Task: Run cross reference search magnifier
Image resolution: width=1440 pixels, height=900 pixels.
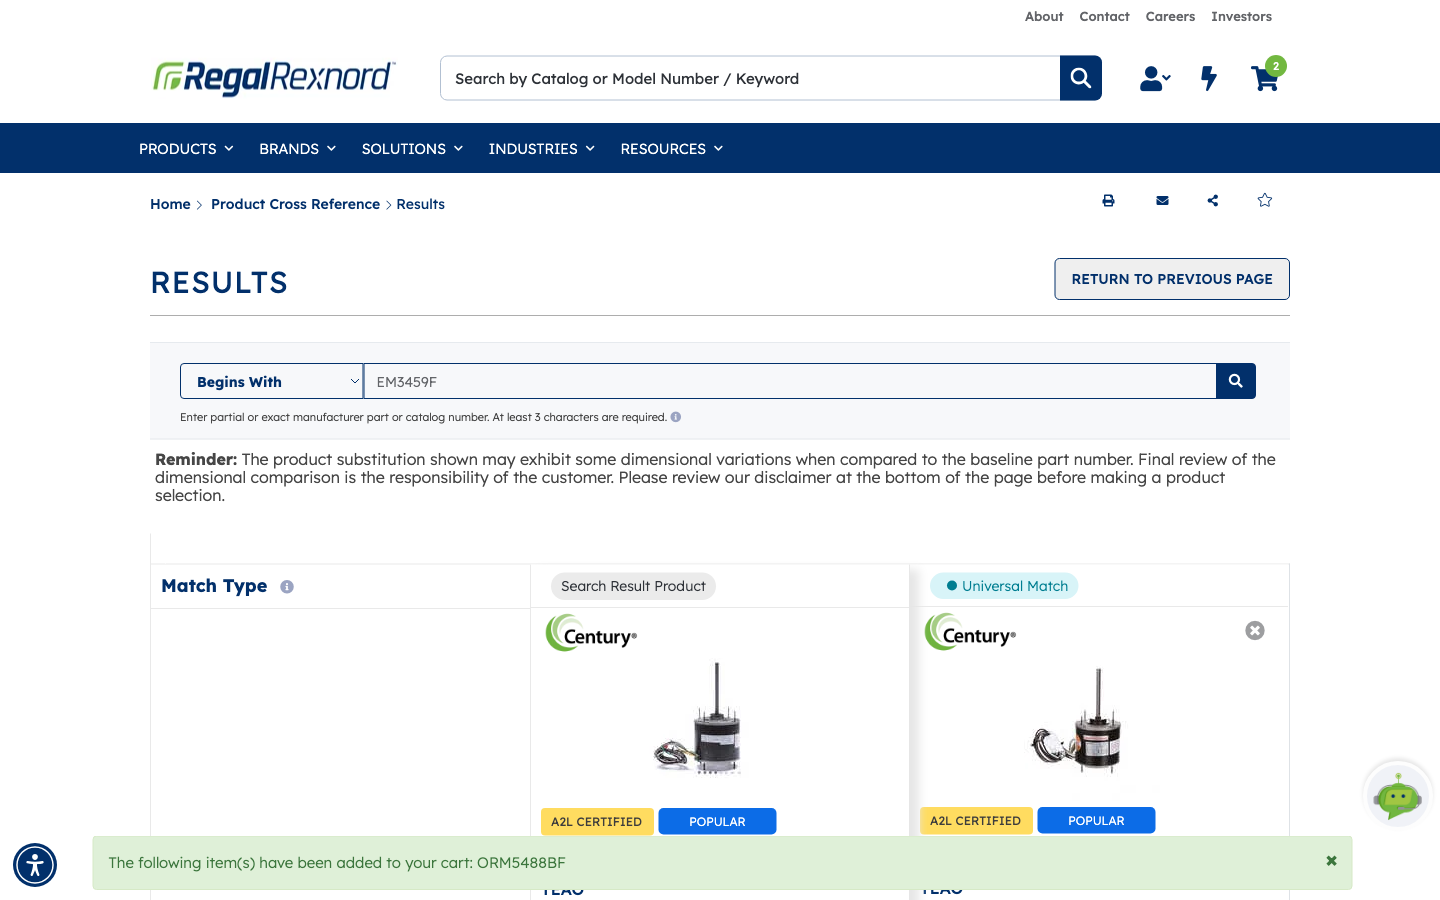Action: coord(1236,381)
